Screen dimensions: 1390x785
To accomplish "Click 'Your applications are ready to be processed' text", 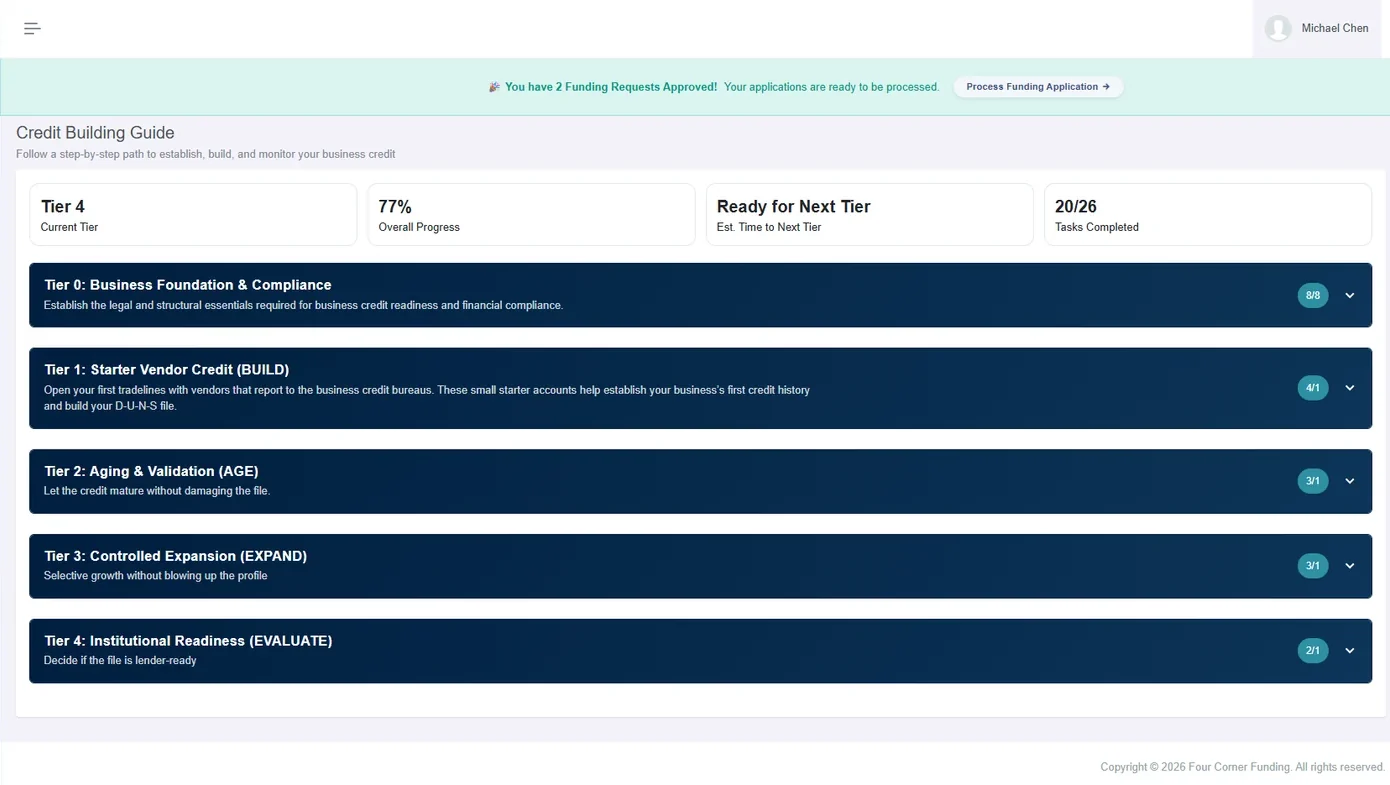I will pos(831,87).
